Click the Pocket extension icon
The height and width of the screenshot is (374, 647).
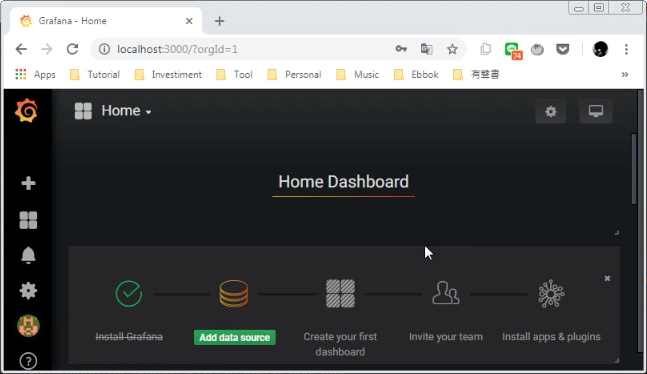click(x=562, y=50)
